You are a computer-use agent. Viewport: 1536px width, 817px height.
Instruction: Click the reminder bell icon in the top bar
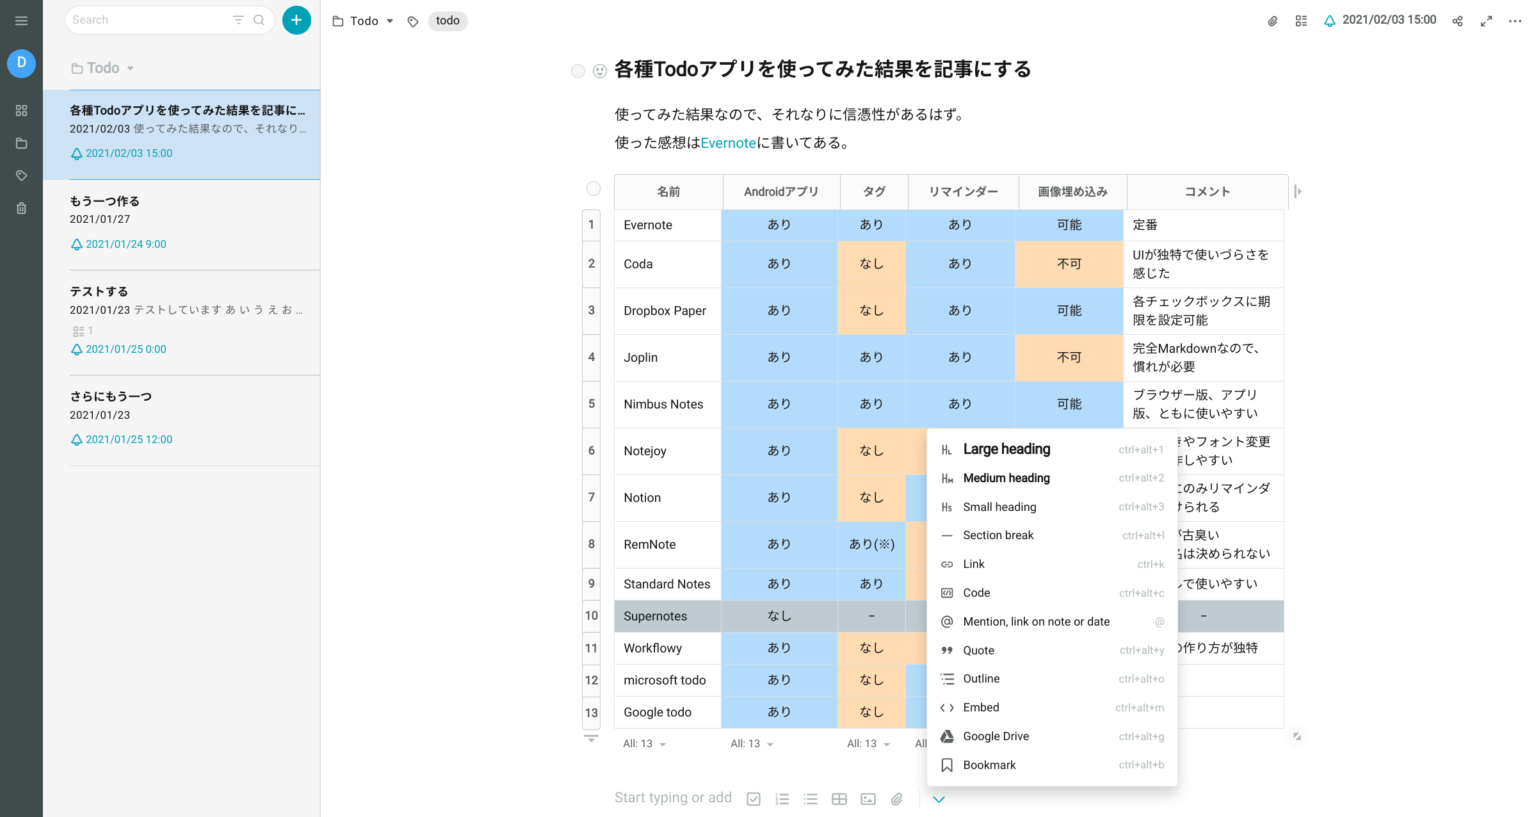(x=1330, y=19)
